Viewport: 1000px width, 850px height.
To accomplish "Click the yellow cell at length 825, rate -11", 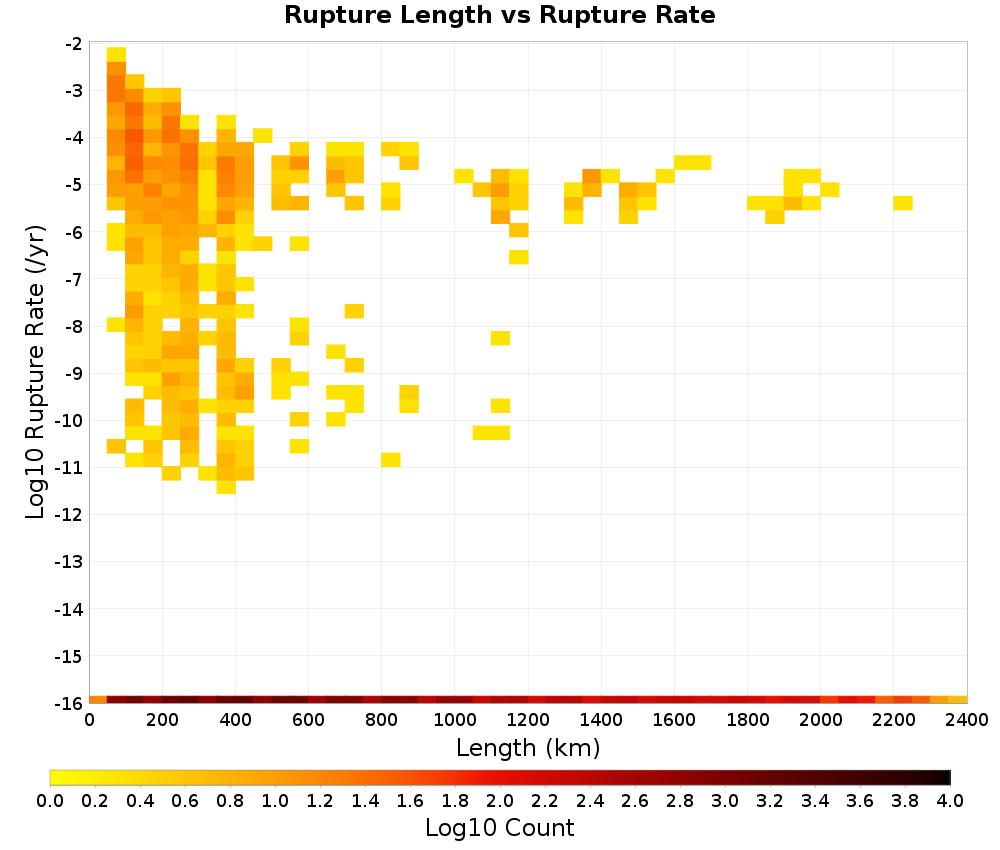I will click(391, 460).
